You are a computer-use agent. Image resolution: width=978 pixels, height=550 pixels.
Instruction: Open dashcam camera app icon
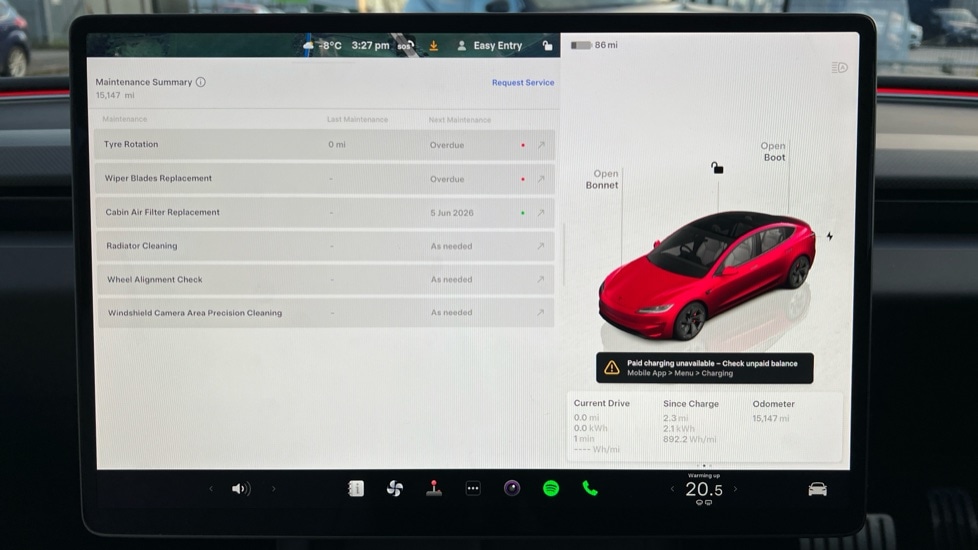coord(512,488)
